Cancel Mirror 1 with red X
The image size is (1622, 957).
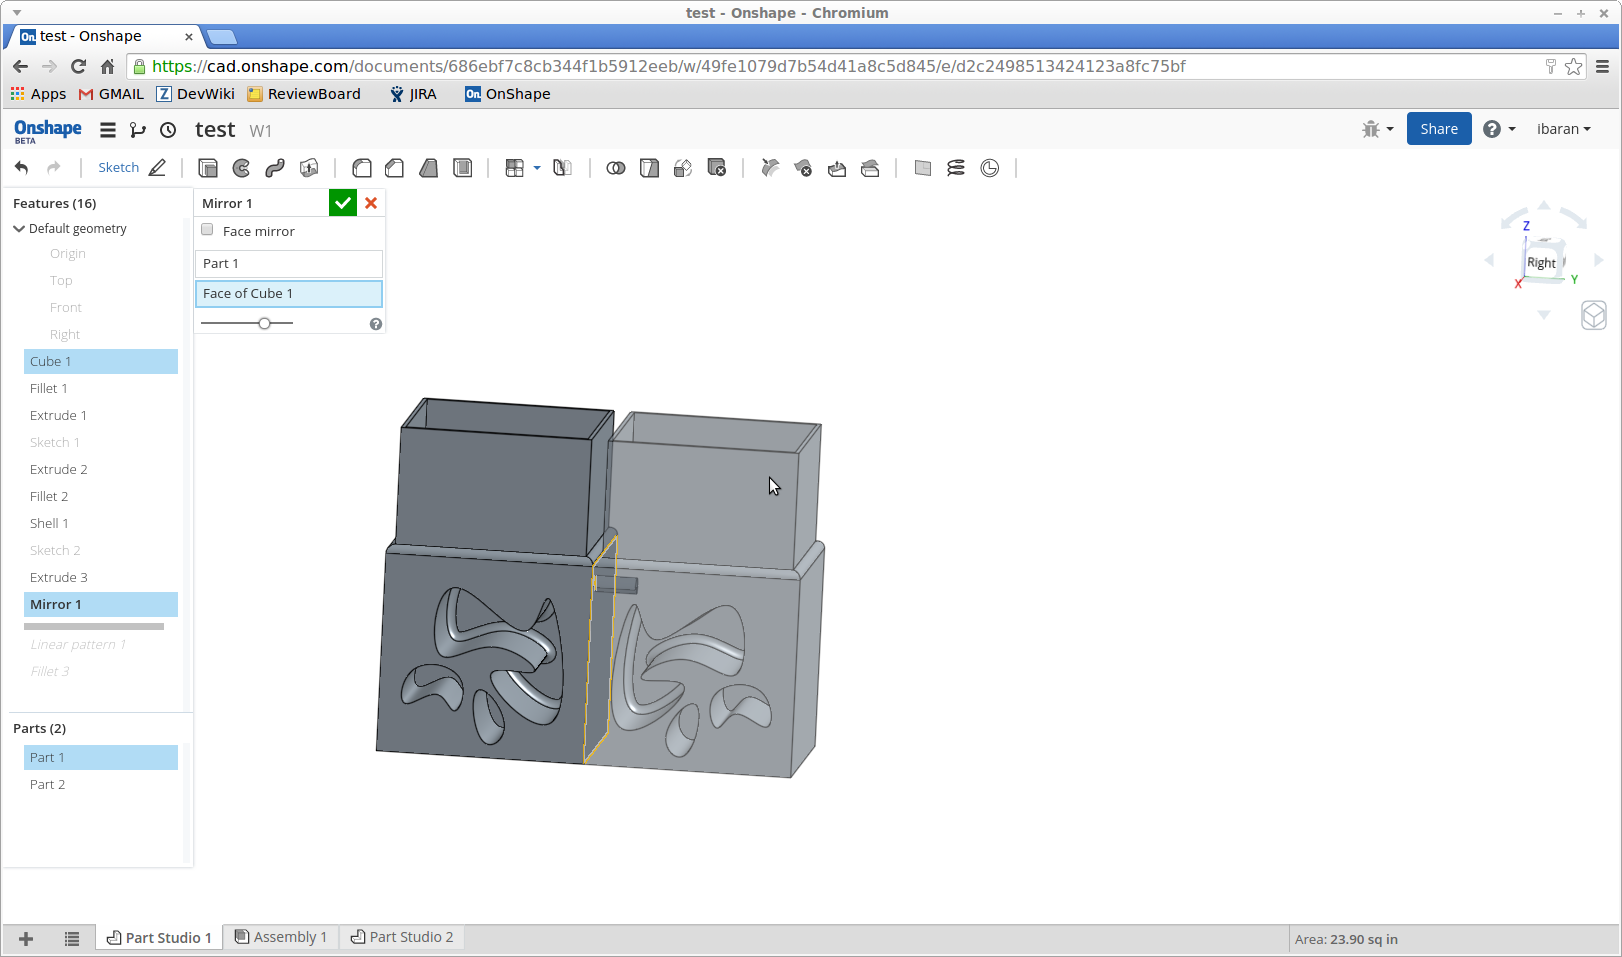coord(371,203)
